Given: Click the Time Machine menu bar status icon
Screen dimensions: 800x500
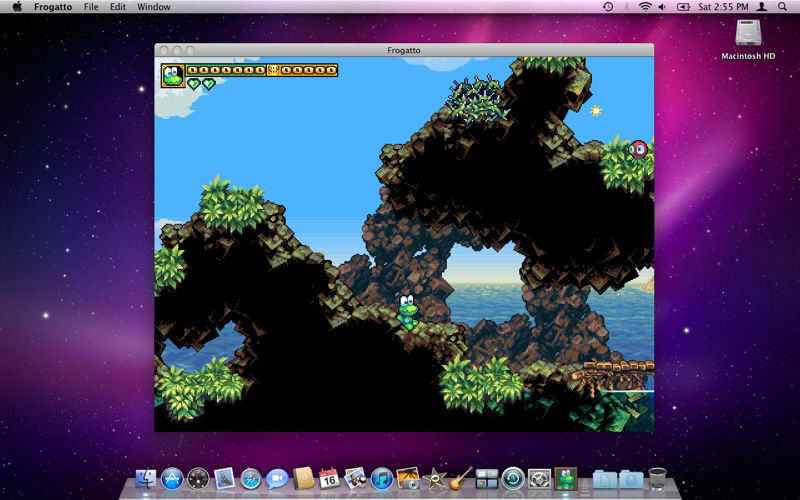Looking at the screenshot, I should [608, 7].
